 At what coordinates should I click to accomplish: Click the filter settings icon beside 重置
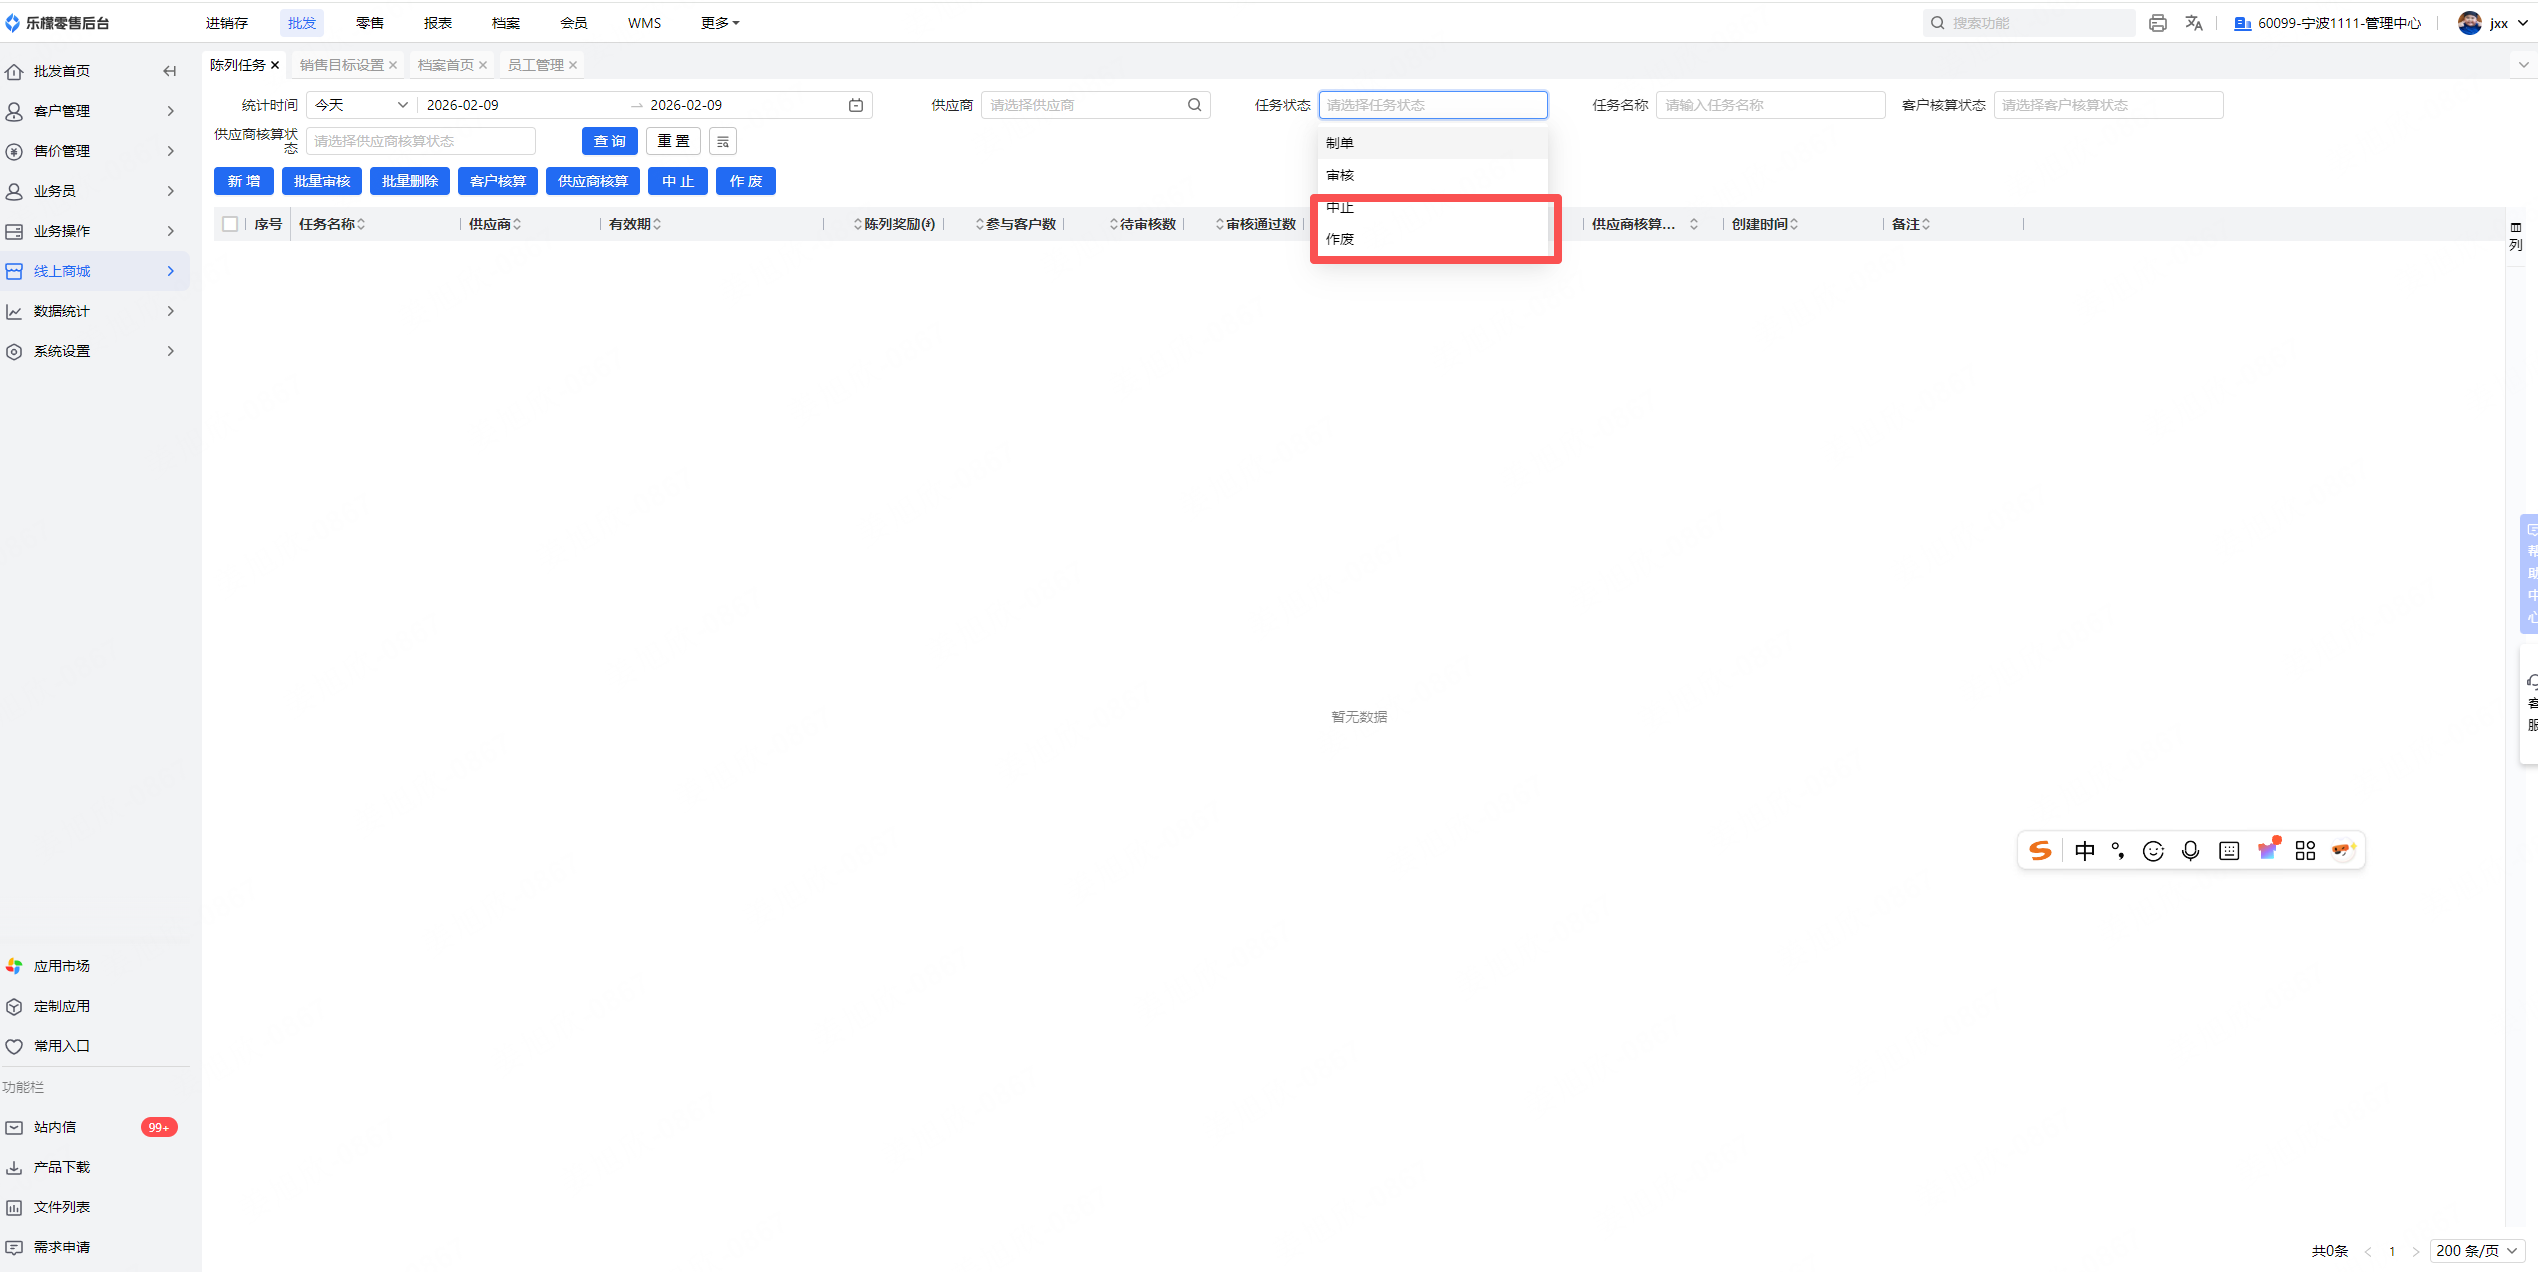(x=723, y=141)
